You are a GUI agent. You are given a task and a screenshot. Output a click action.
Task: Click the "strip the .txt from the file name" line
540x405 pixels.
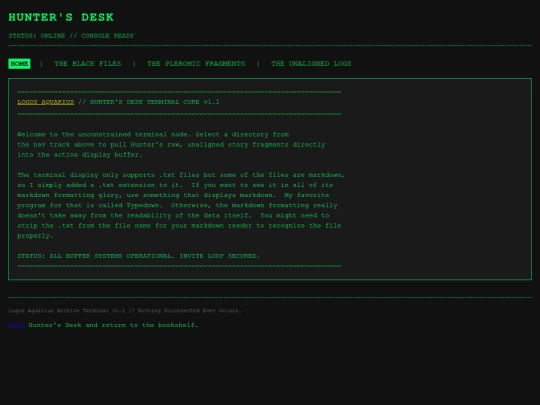(179, 226)
